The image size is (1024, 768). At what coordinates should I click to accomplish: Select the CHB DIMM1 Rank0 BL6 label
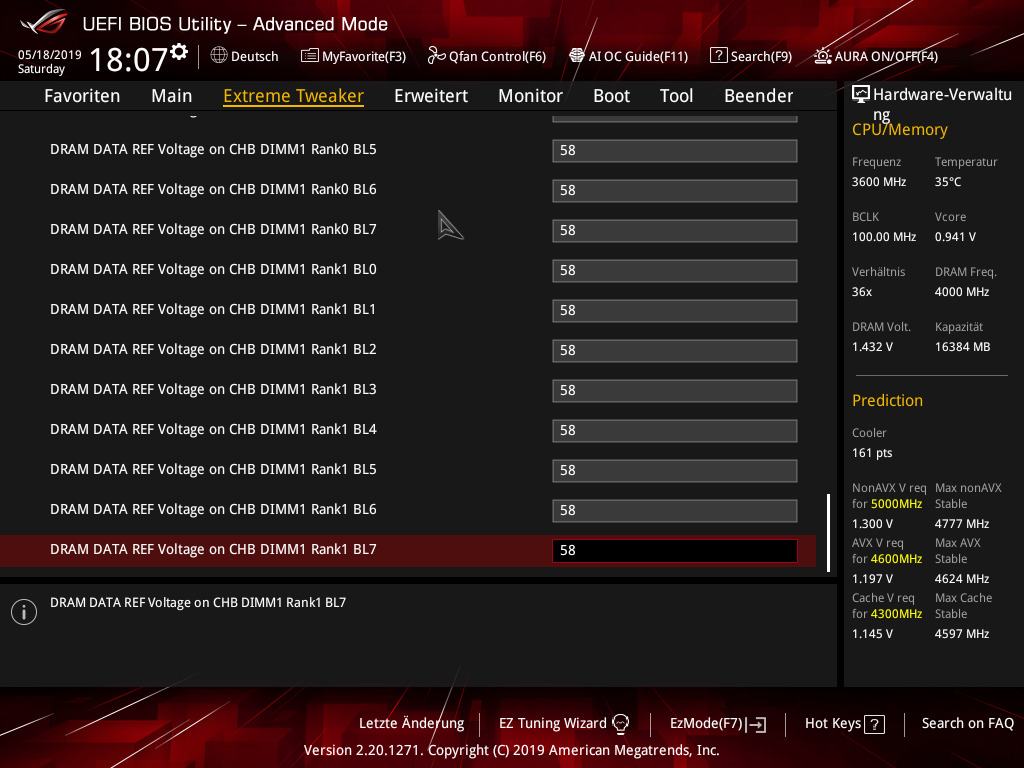coord(213,189)
